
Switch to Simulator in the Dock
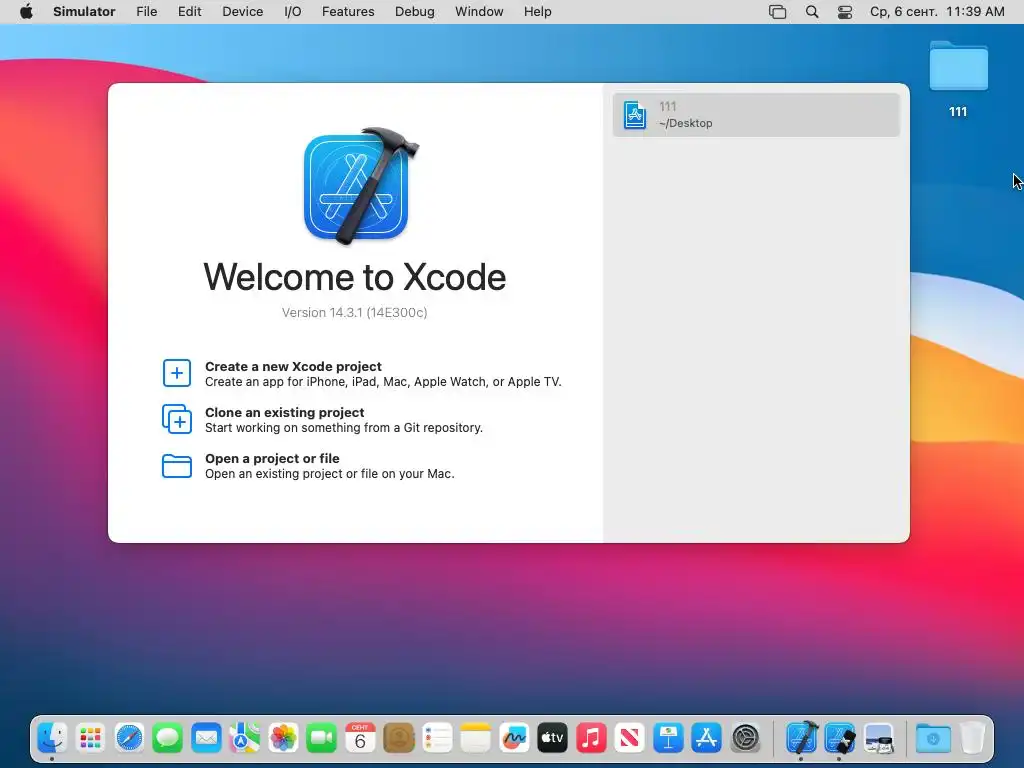pyautogui.click(x=840, y=739)
